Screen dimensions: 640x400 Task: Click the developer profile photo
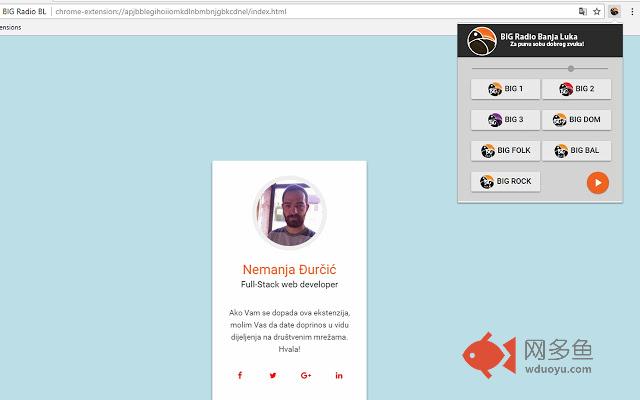(289, 212)
